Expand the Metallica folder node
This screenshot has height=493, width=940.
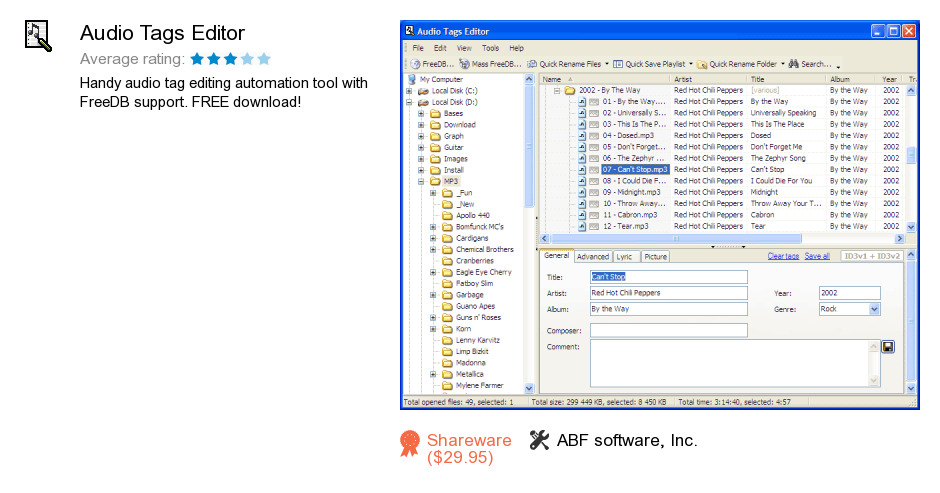pyautogui.click(x=432, y=374)
